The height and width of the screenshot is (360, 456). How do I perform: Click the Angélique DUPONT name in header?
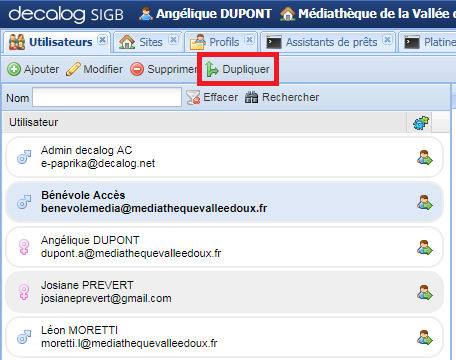pos(214,14)
